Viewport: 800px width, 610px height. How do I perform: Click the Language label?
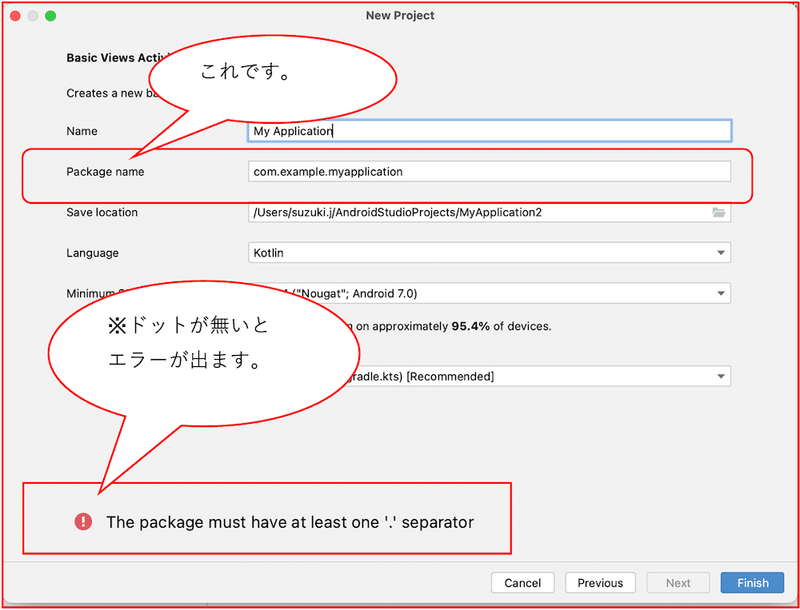(92, 253)
